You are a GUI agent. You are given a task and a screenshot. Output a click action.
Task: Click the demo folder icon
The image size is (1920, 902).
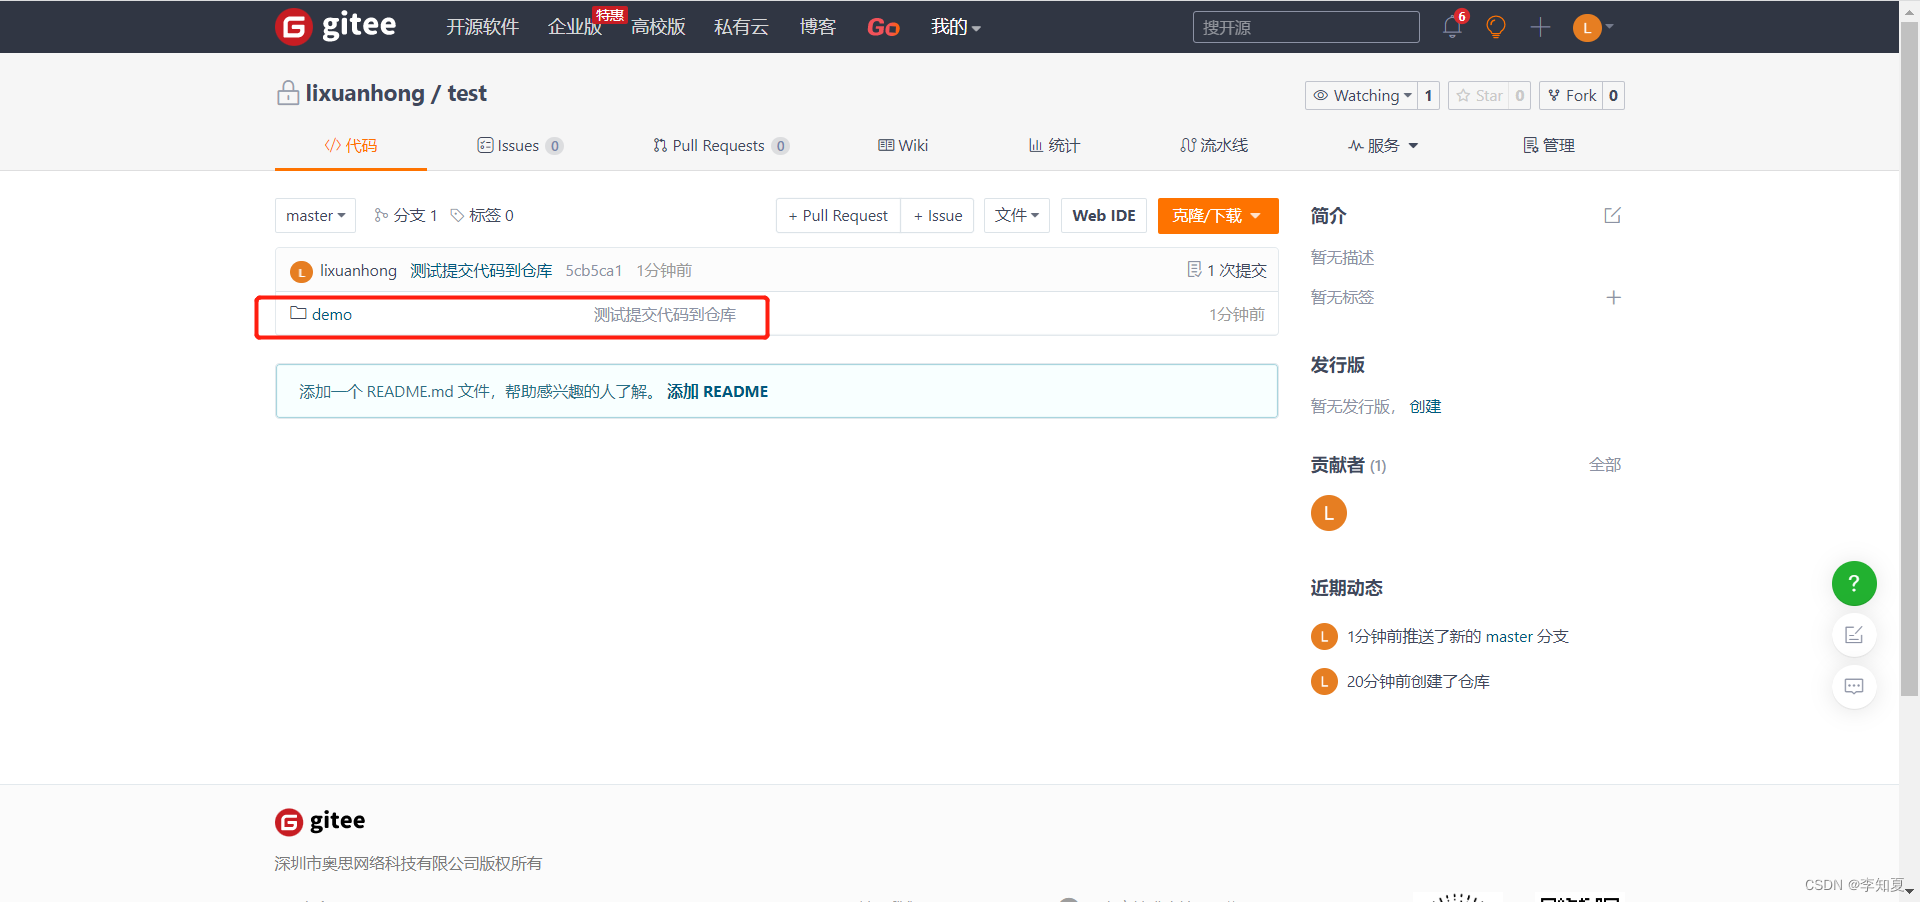[298, 313]
